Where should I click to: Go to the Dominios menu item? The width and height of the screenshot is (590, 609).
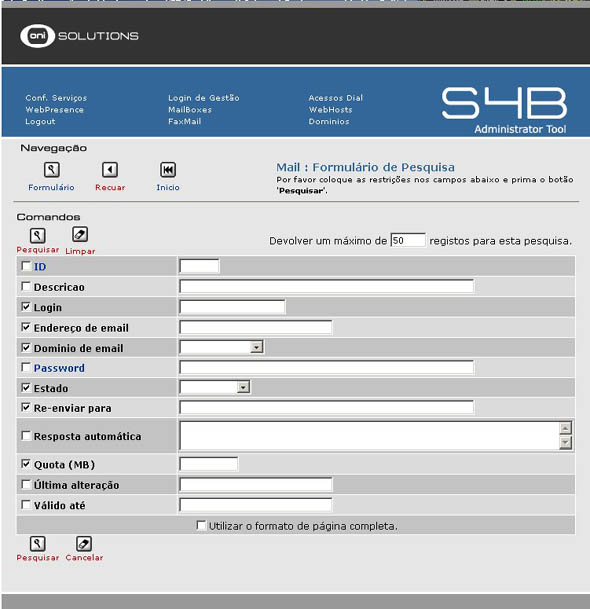point(329,122)
